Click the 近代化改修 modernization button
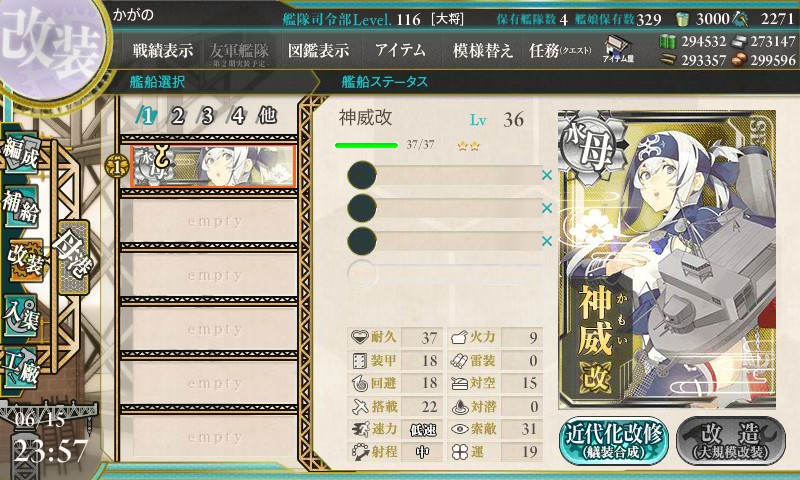This screenshot has width=800, height=480. [x=614, y=441]
